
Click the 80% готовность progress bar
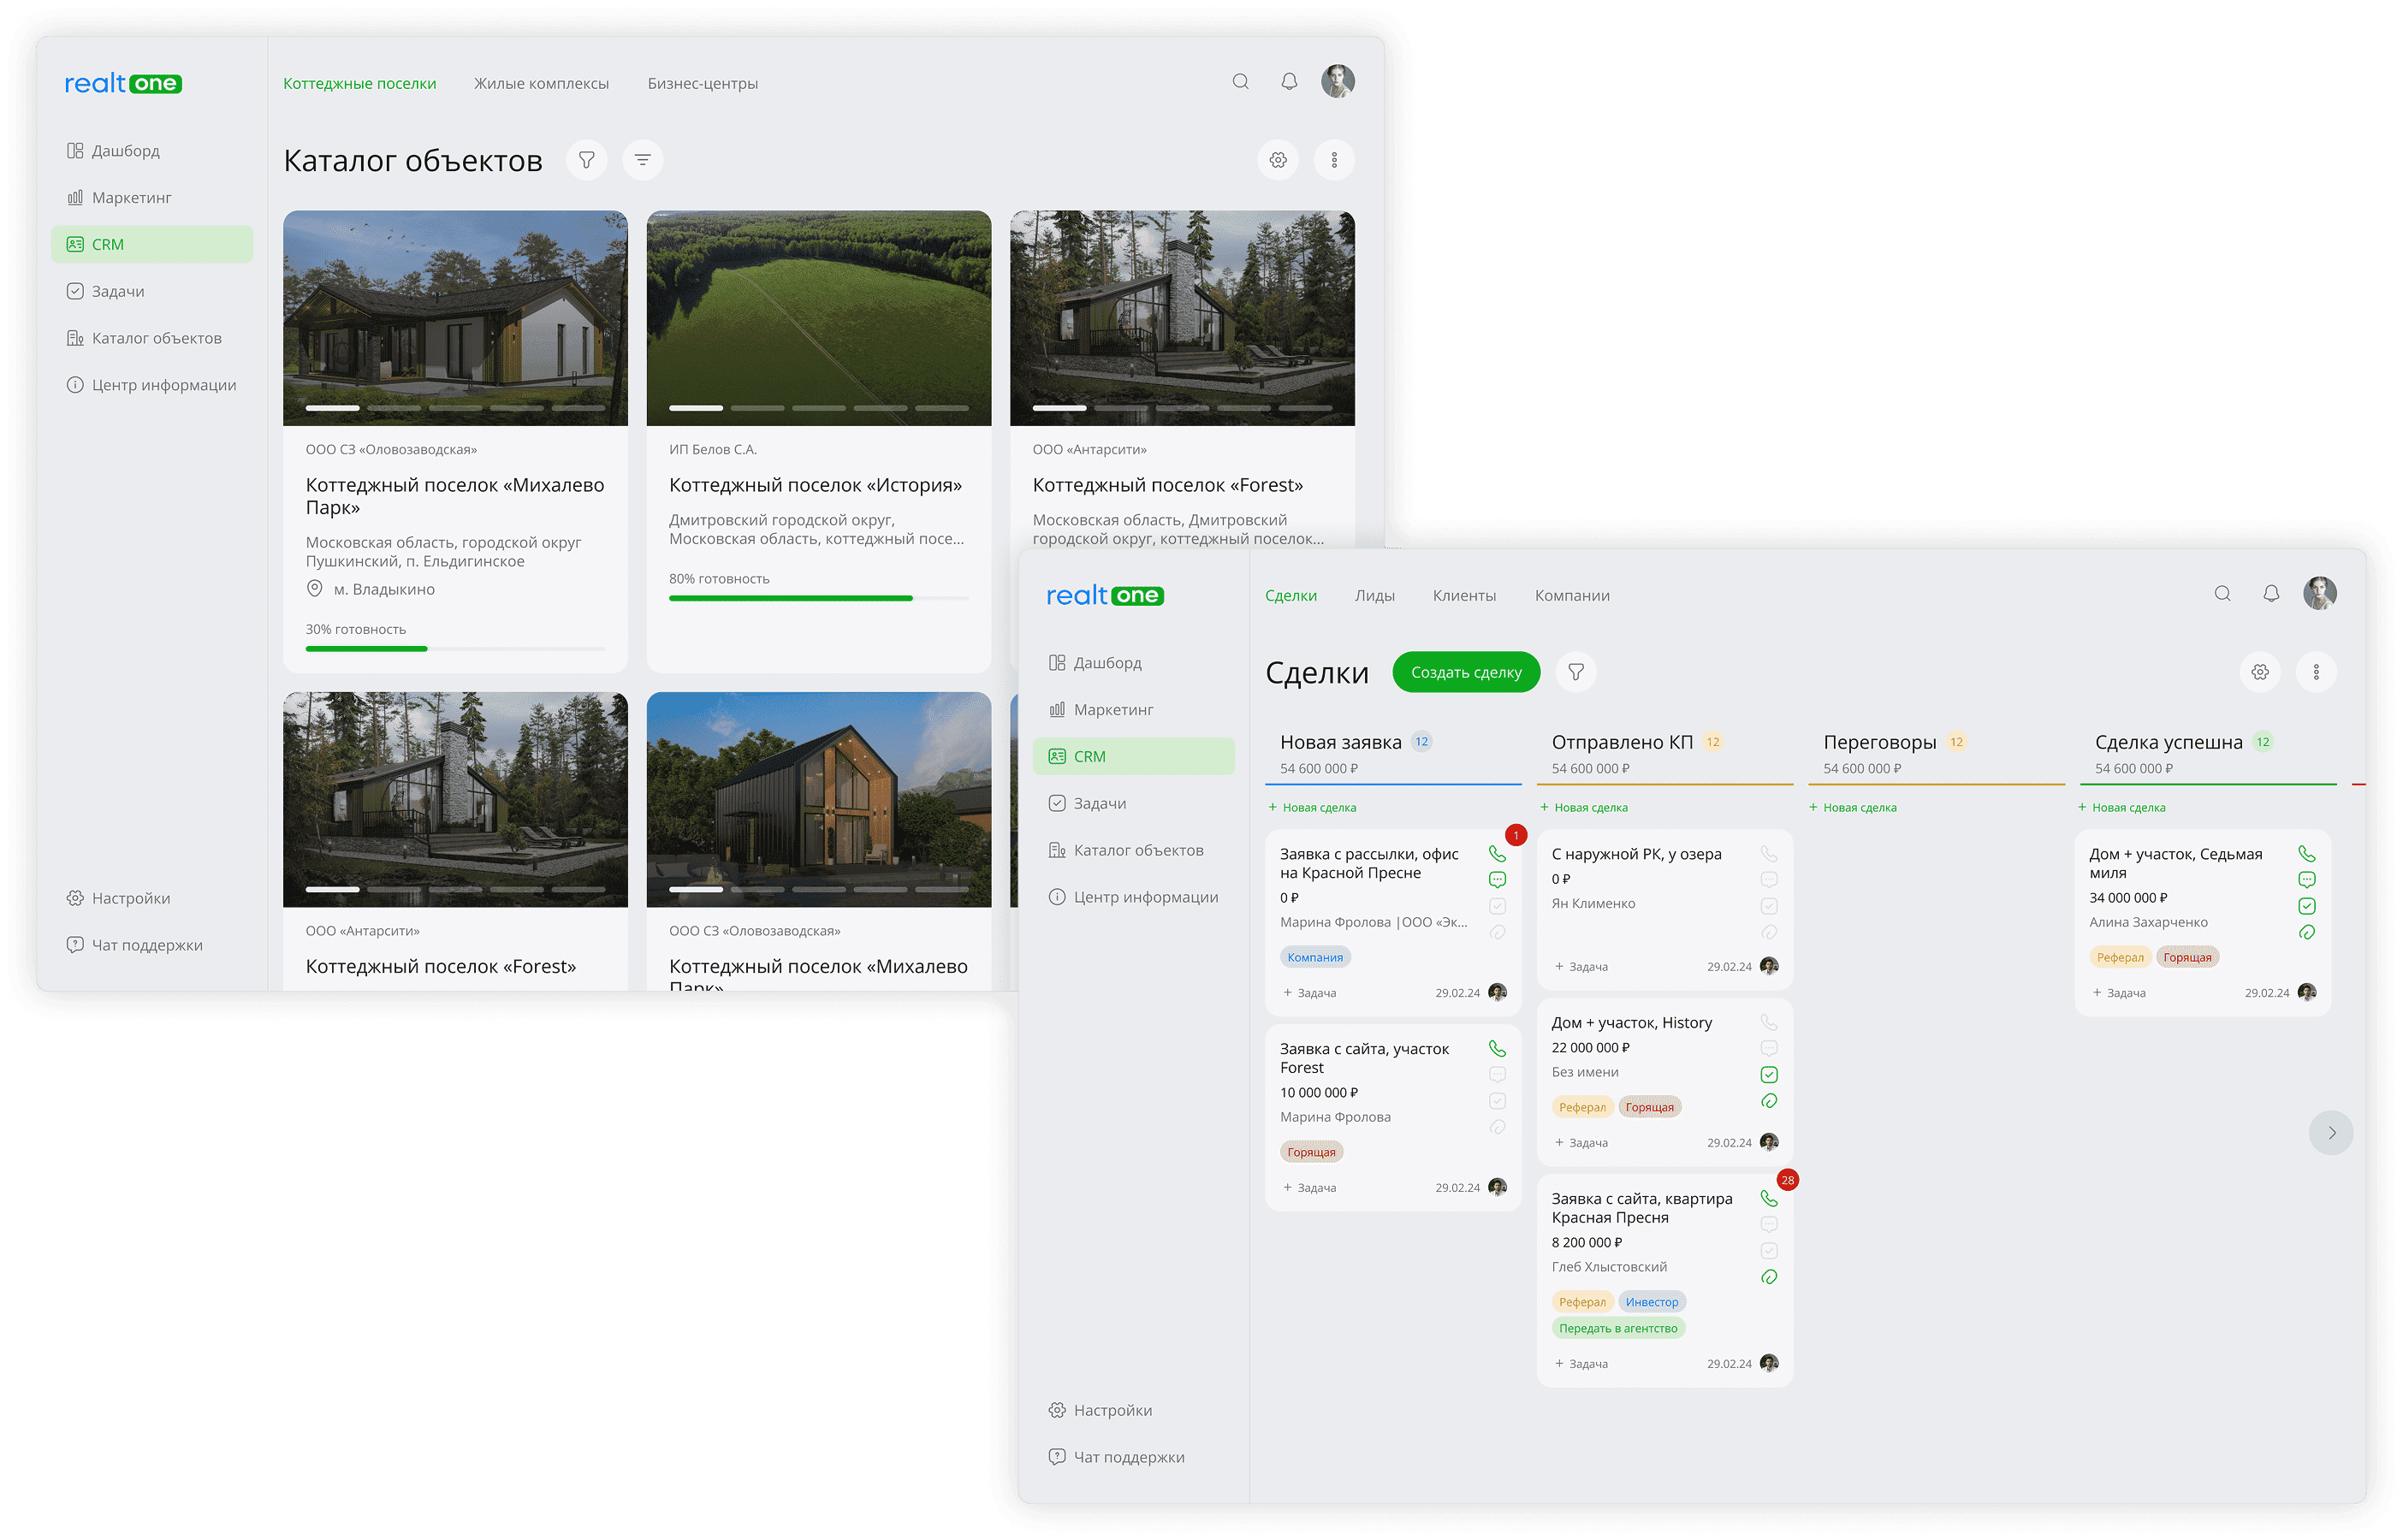[818, 598]
